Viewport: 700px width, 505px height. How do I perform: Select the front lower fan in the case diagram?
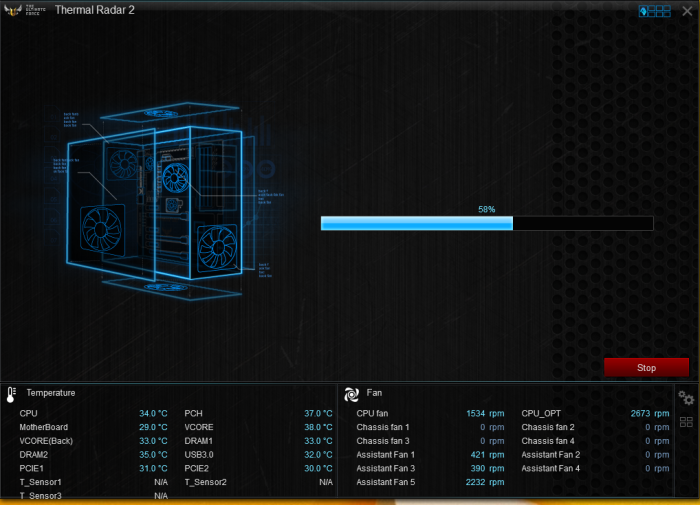(x=217, y=248)
